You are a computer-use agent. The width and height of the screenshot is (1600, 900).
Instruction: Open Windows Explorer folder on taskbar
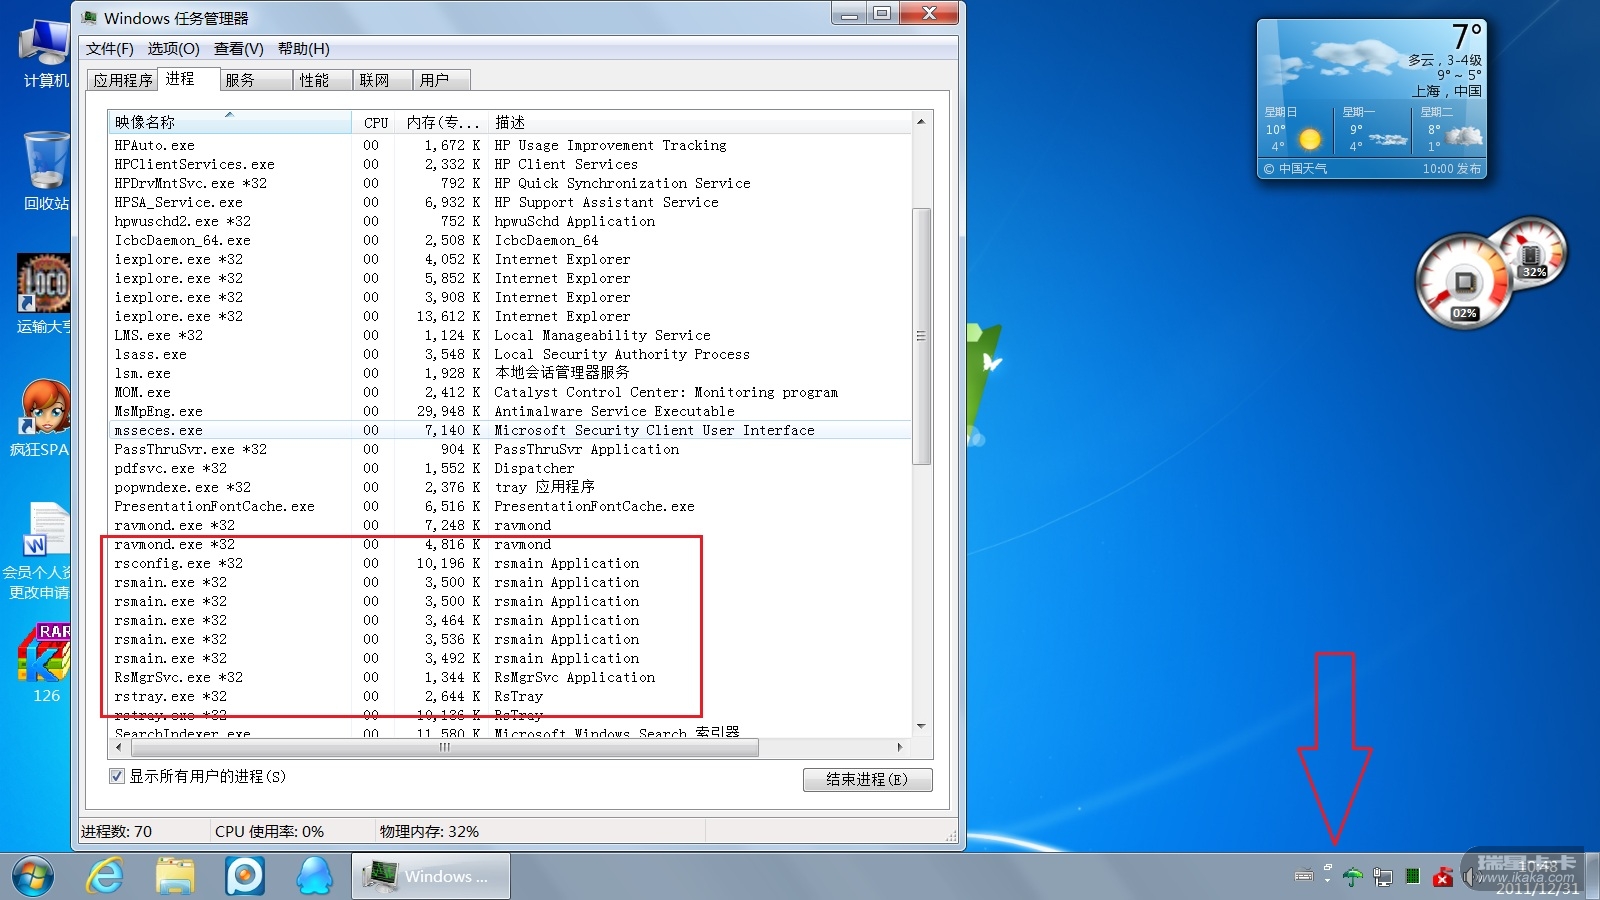pyautogui.click(x=175, y=876)
